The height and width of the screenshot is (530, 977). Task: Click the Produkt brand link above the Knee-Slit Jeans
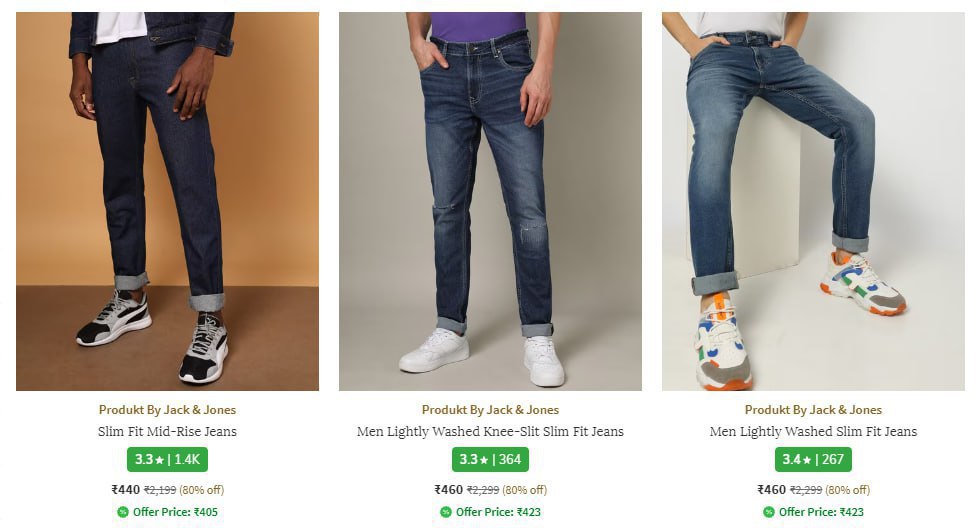490,410
